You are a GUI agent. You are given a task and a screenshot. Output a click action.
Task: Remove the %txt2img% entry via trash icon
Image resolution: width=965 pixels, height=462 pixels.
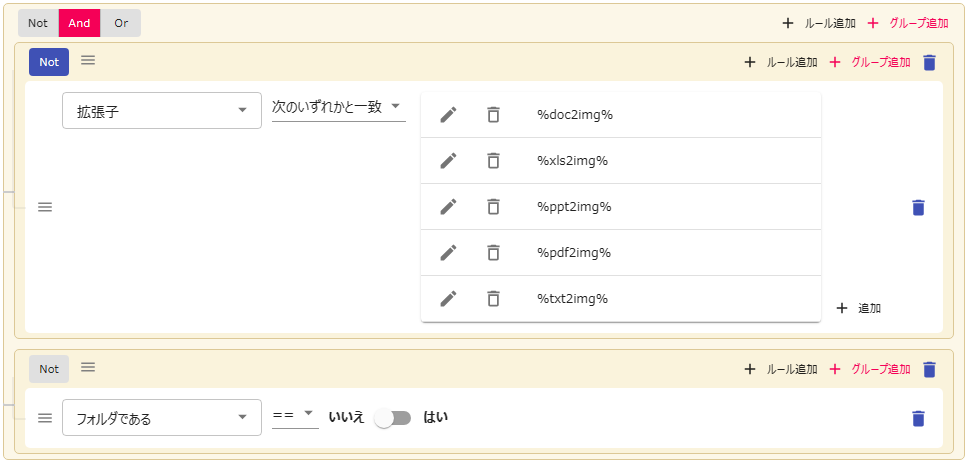tap(493, 299)
